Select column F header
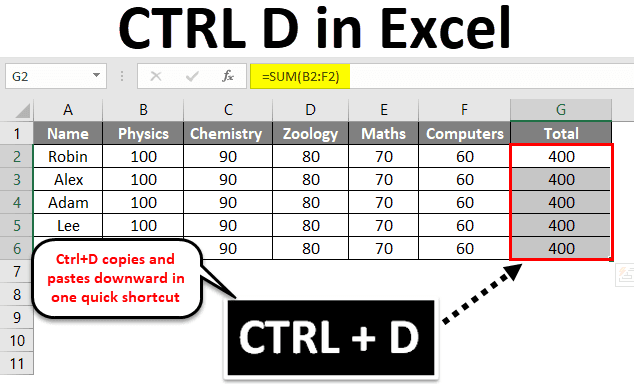Viewport: 634px width, 384px height. (464, 110)
